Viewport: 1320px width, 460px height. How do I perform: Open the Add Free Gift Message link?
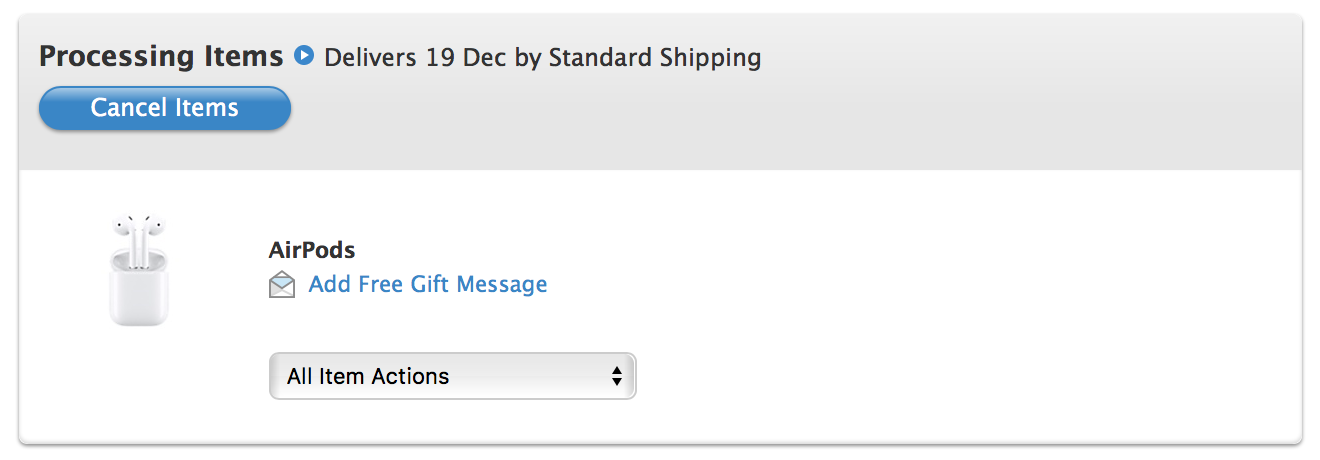[x=427, y=285]
